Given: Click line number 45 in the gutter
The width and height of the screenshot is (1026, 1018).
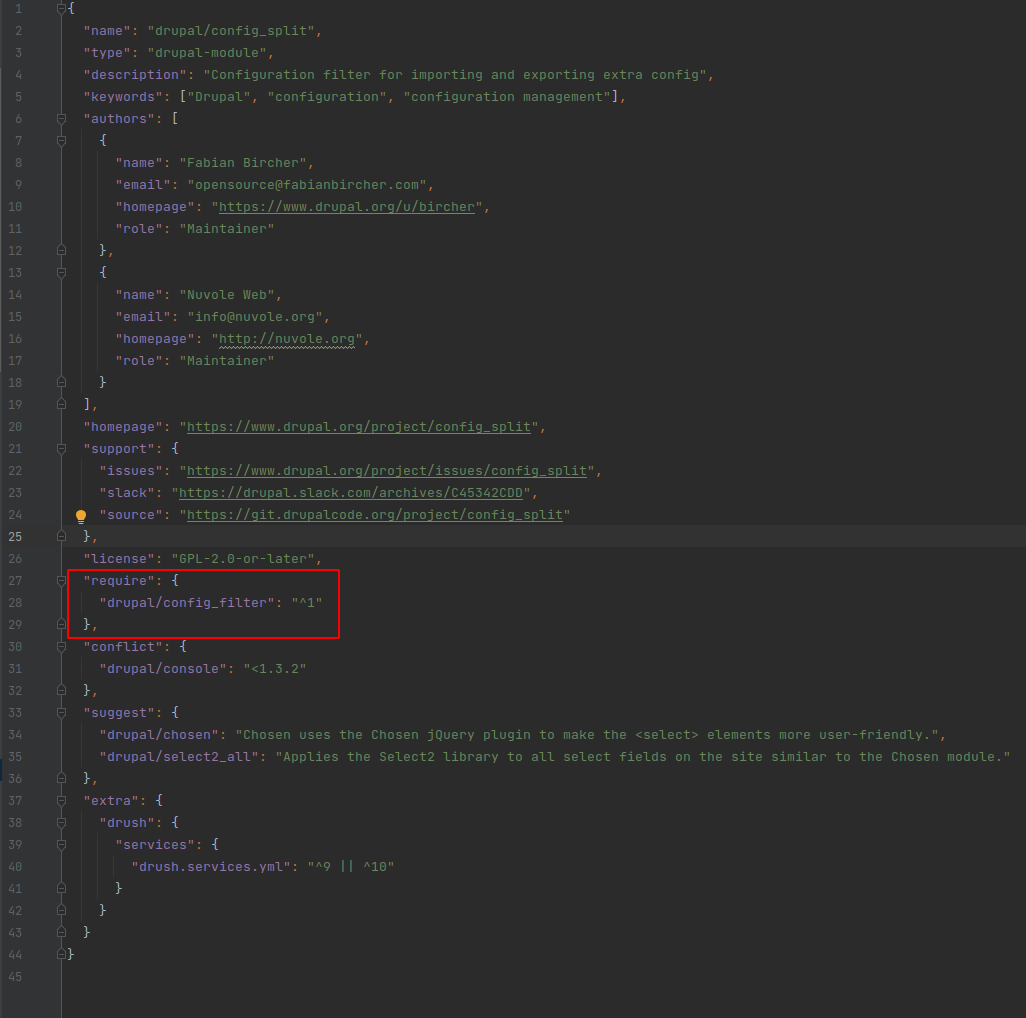Looking at the screenshot, I should [x=15, y=977].
